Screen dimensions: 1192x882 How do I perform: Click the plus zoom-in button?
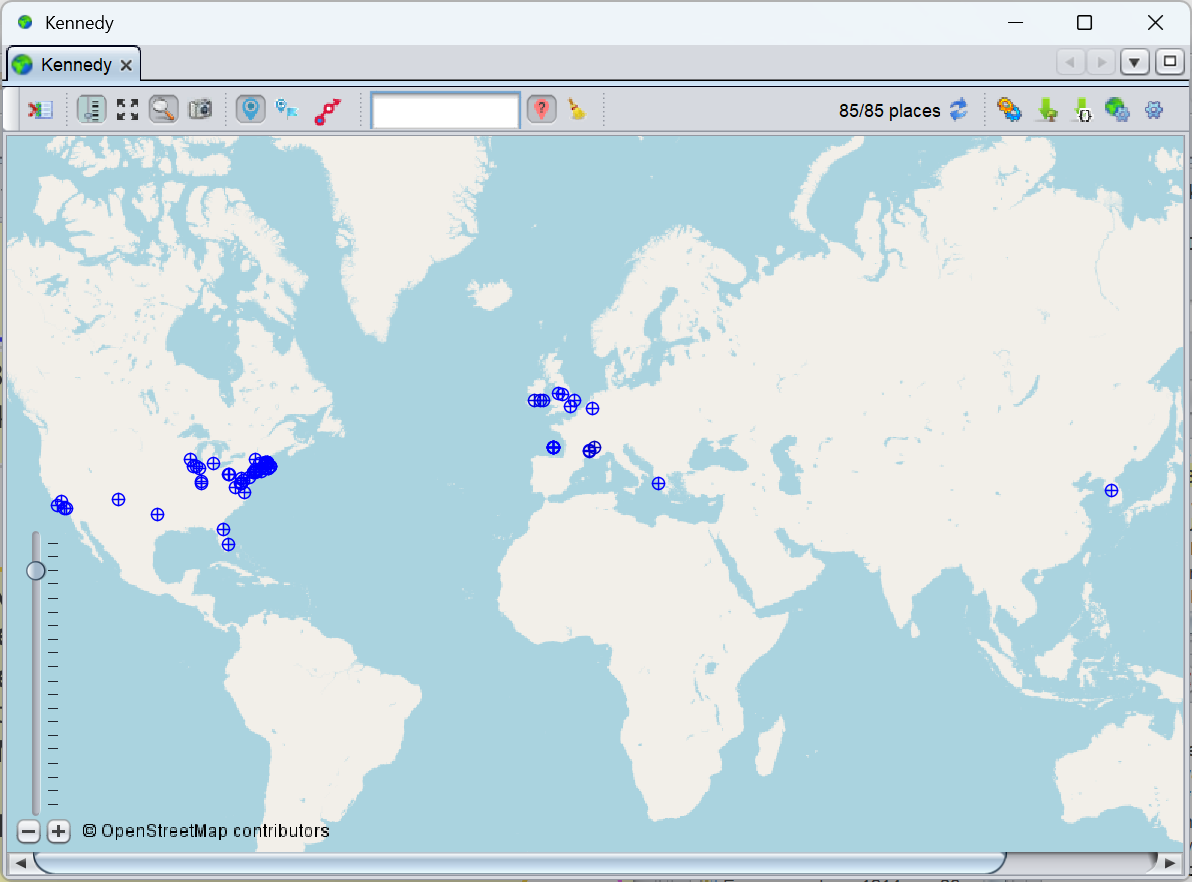pos(59,831)
